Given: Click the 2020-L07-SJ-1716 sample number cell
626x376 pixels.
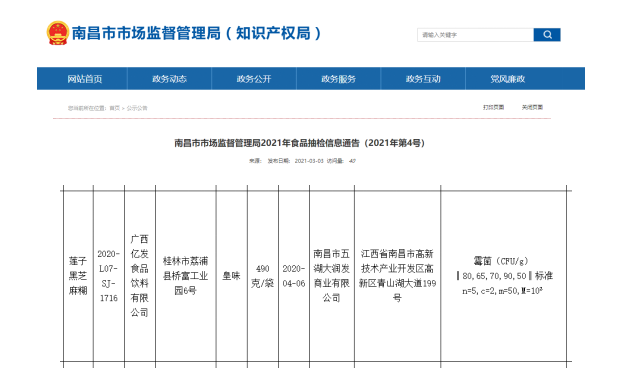Looking at the screenshot, I should tap(109, 276).
